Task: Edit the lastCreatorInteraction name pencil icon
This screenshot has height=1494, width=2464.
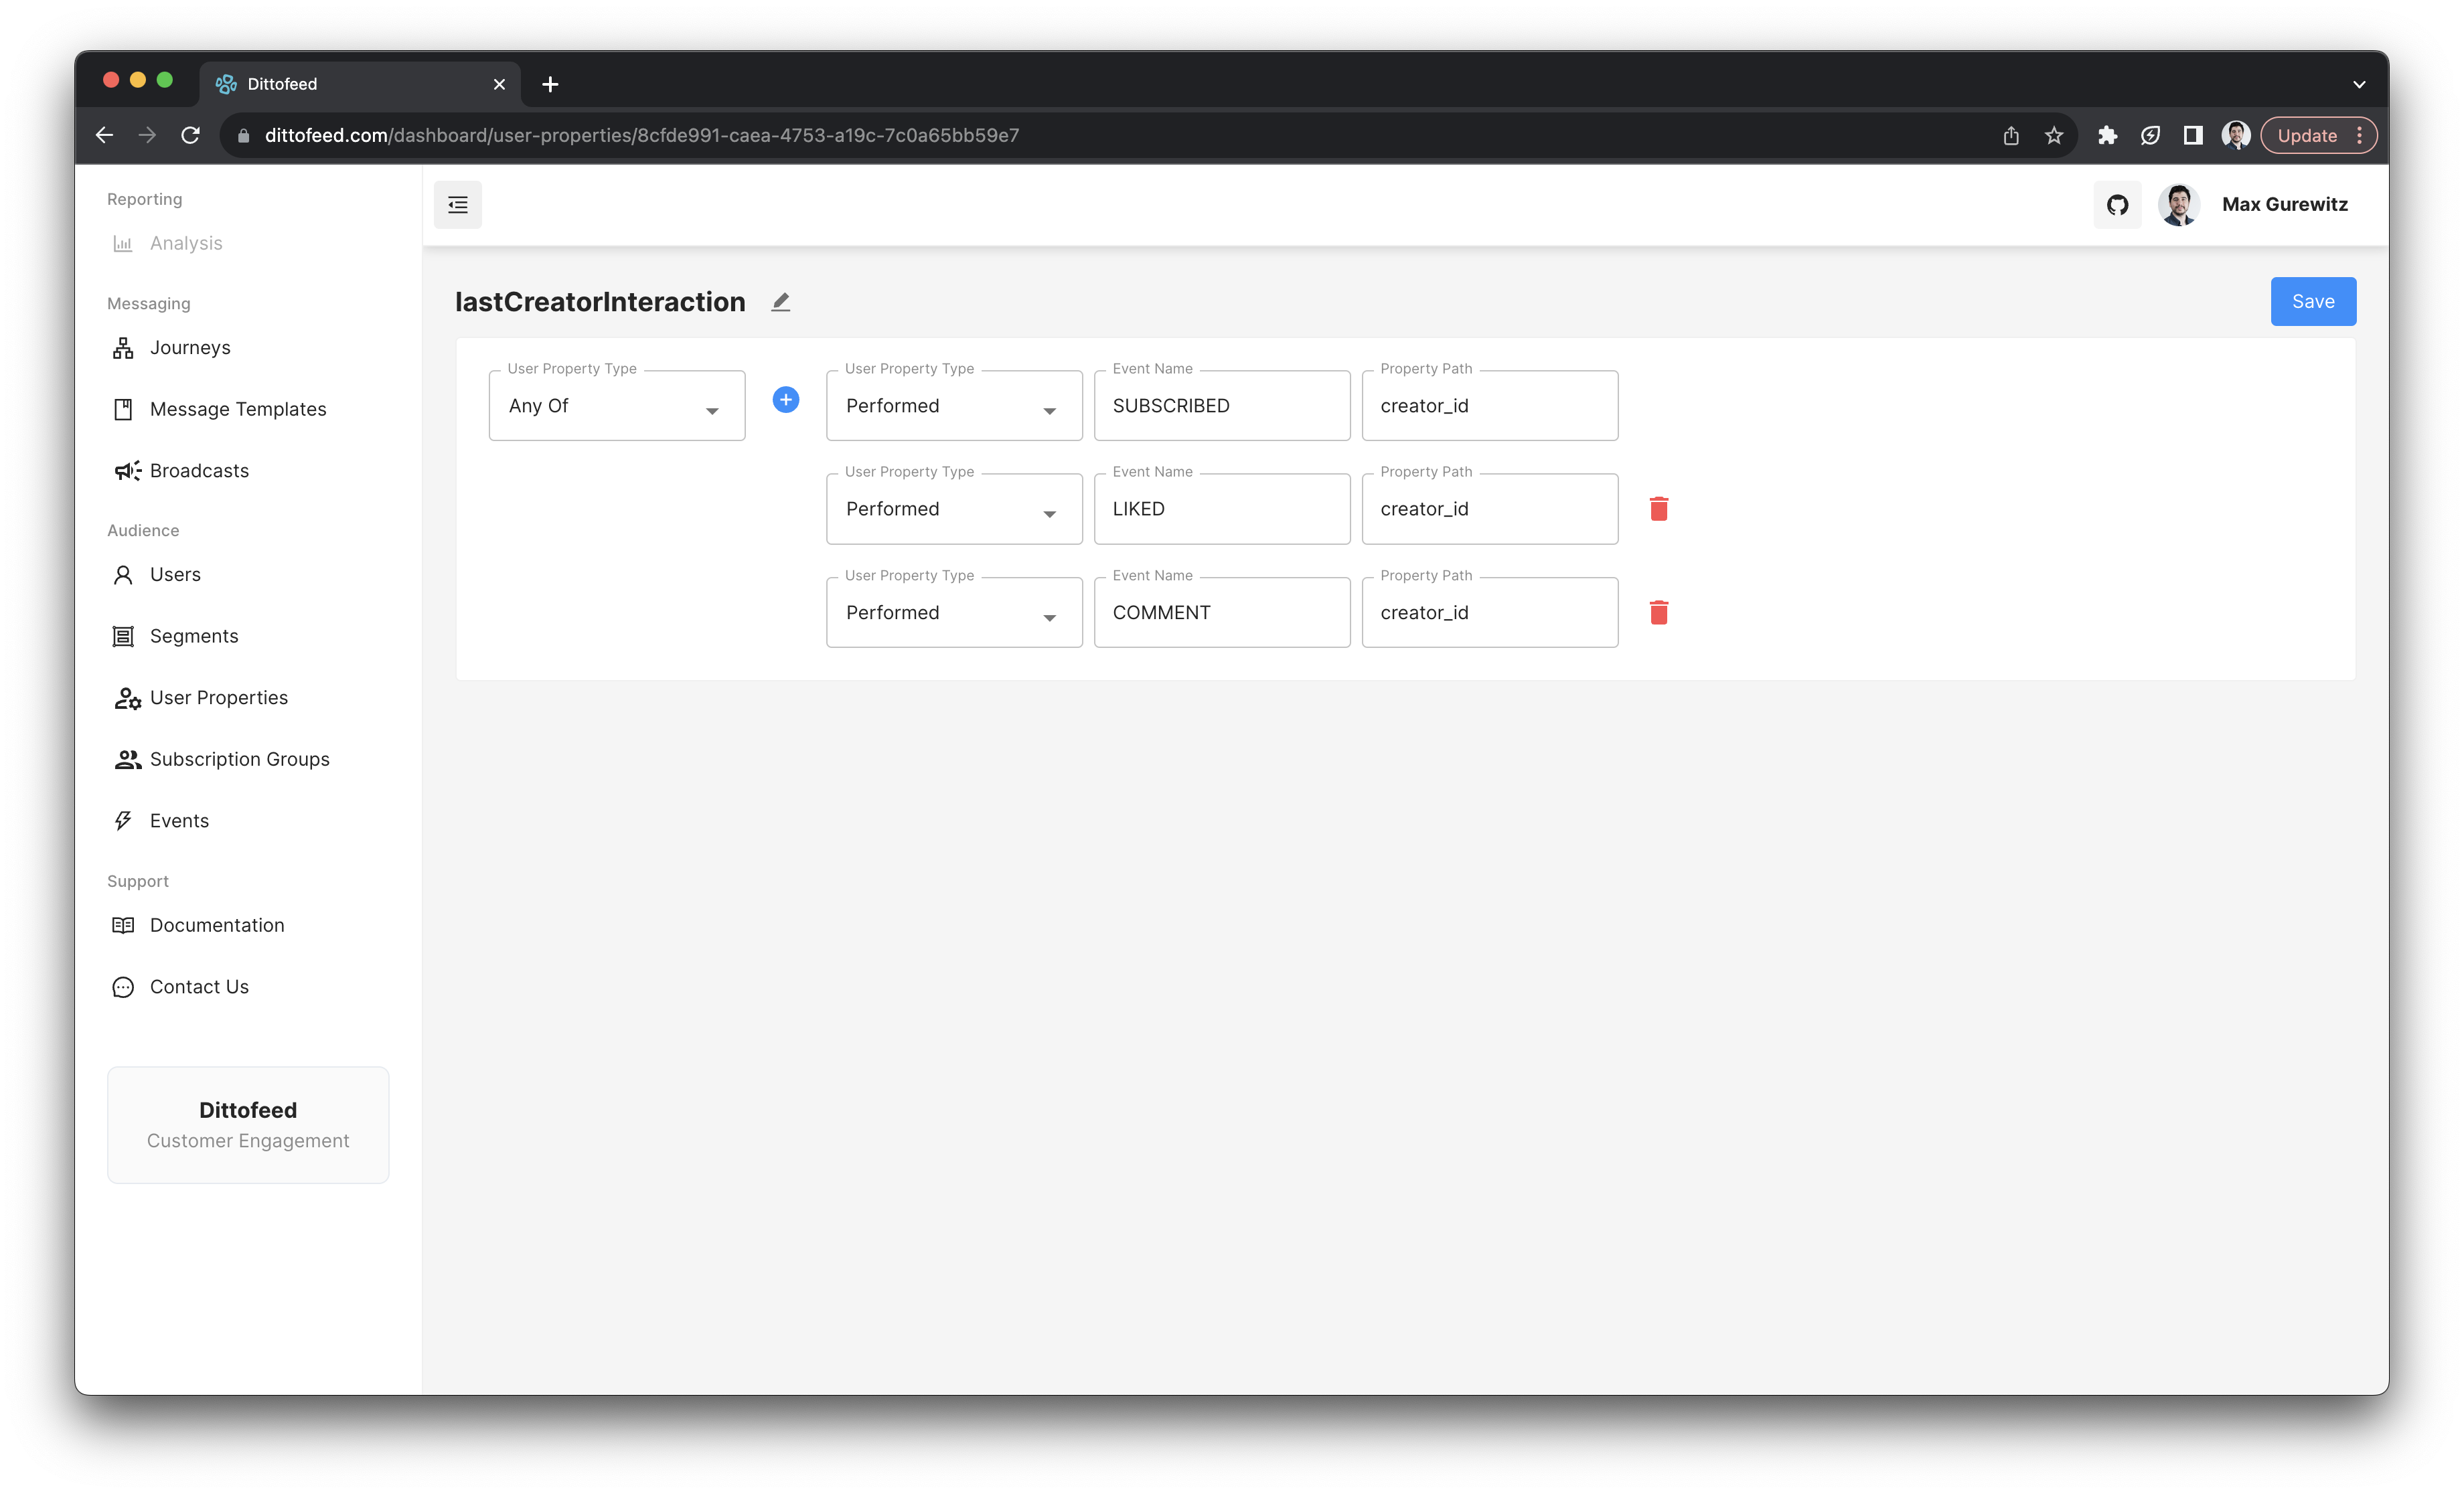Action: [781, 302]
